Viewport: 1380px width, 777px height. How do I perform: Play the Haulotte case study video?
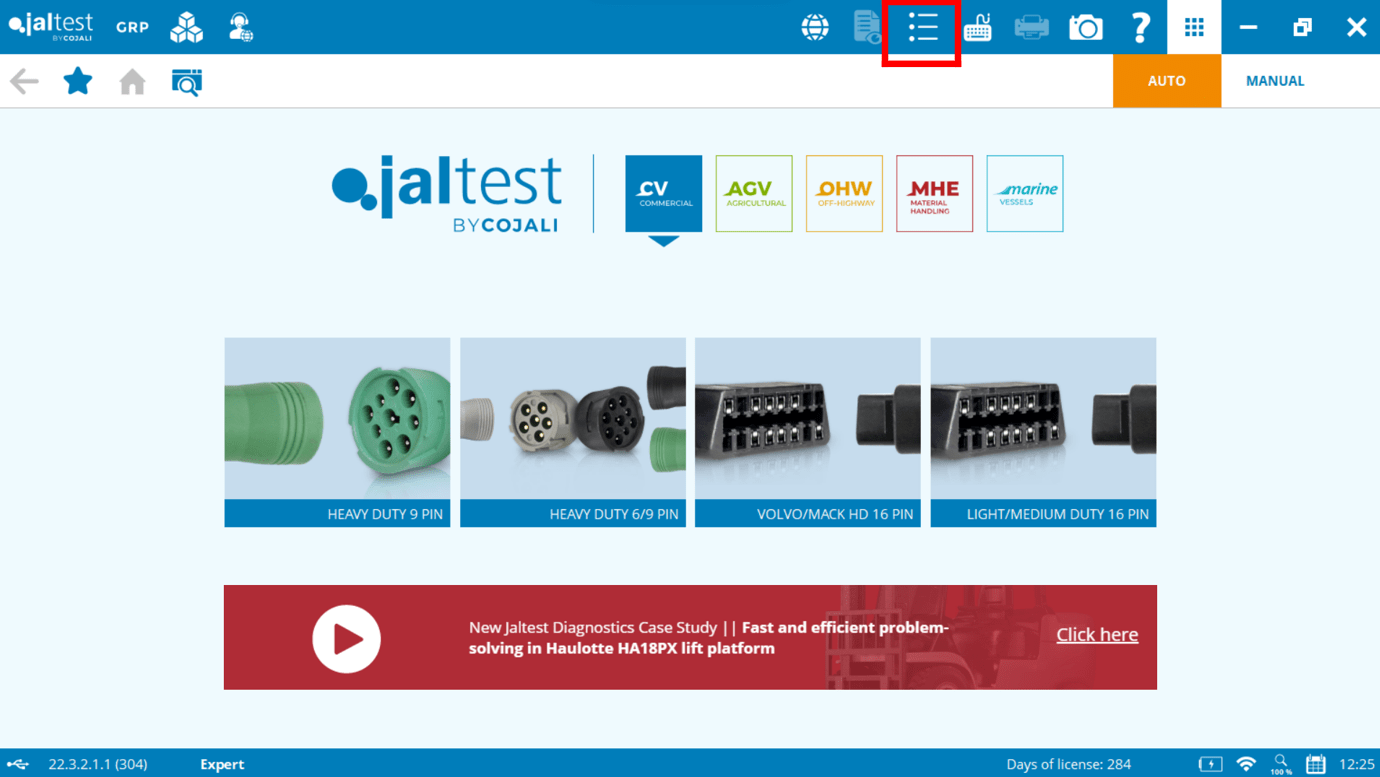click(x=347, y=637)
